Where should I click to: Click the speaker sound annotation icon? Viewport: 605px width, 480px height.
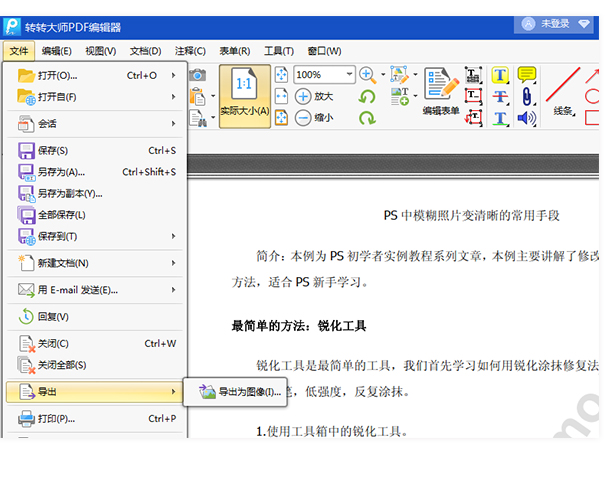527,118
